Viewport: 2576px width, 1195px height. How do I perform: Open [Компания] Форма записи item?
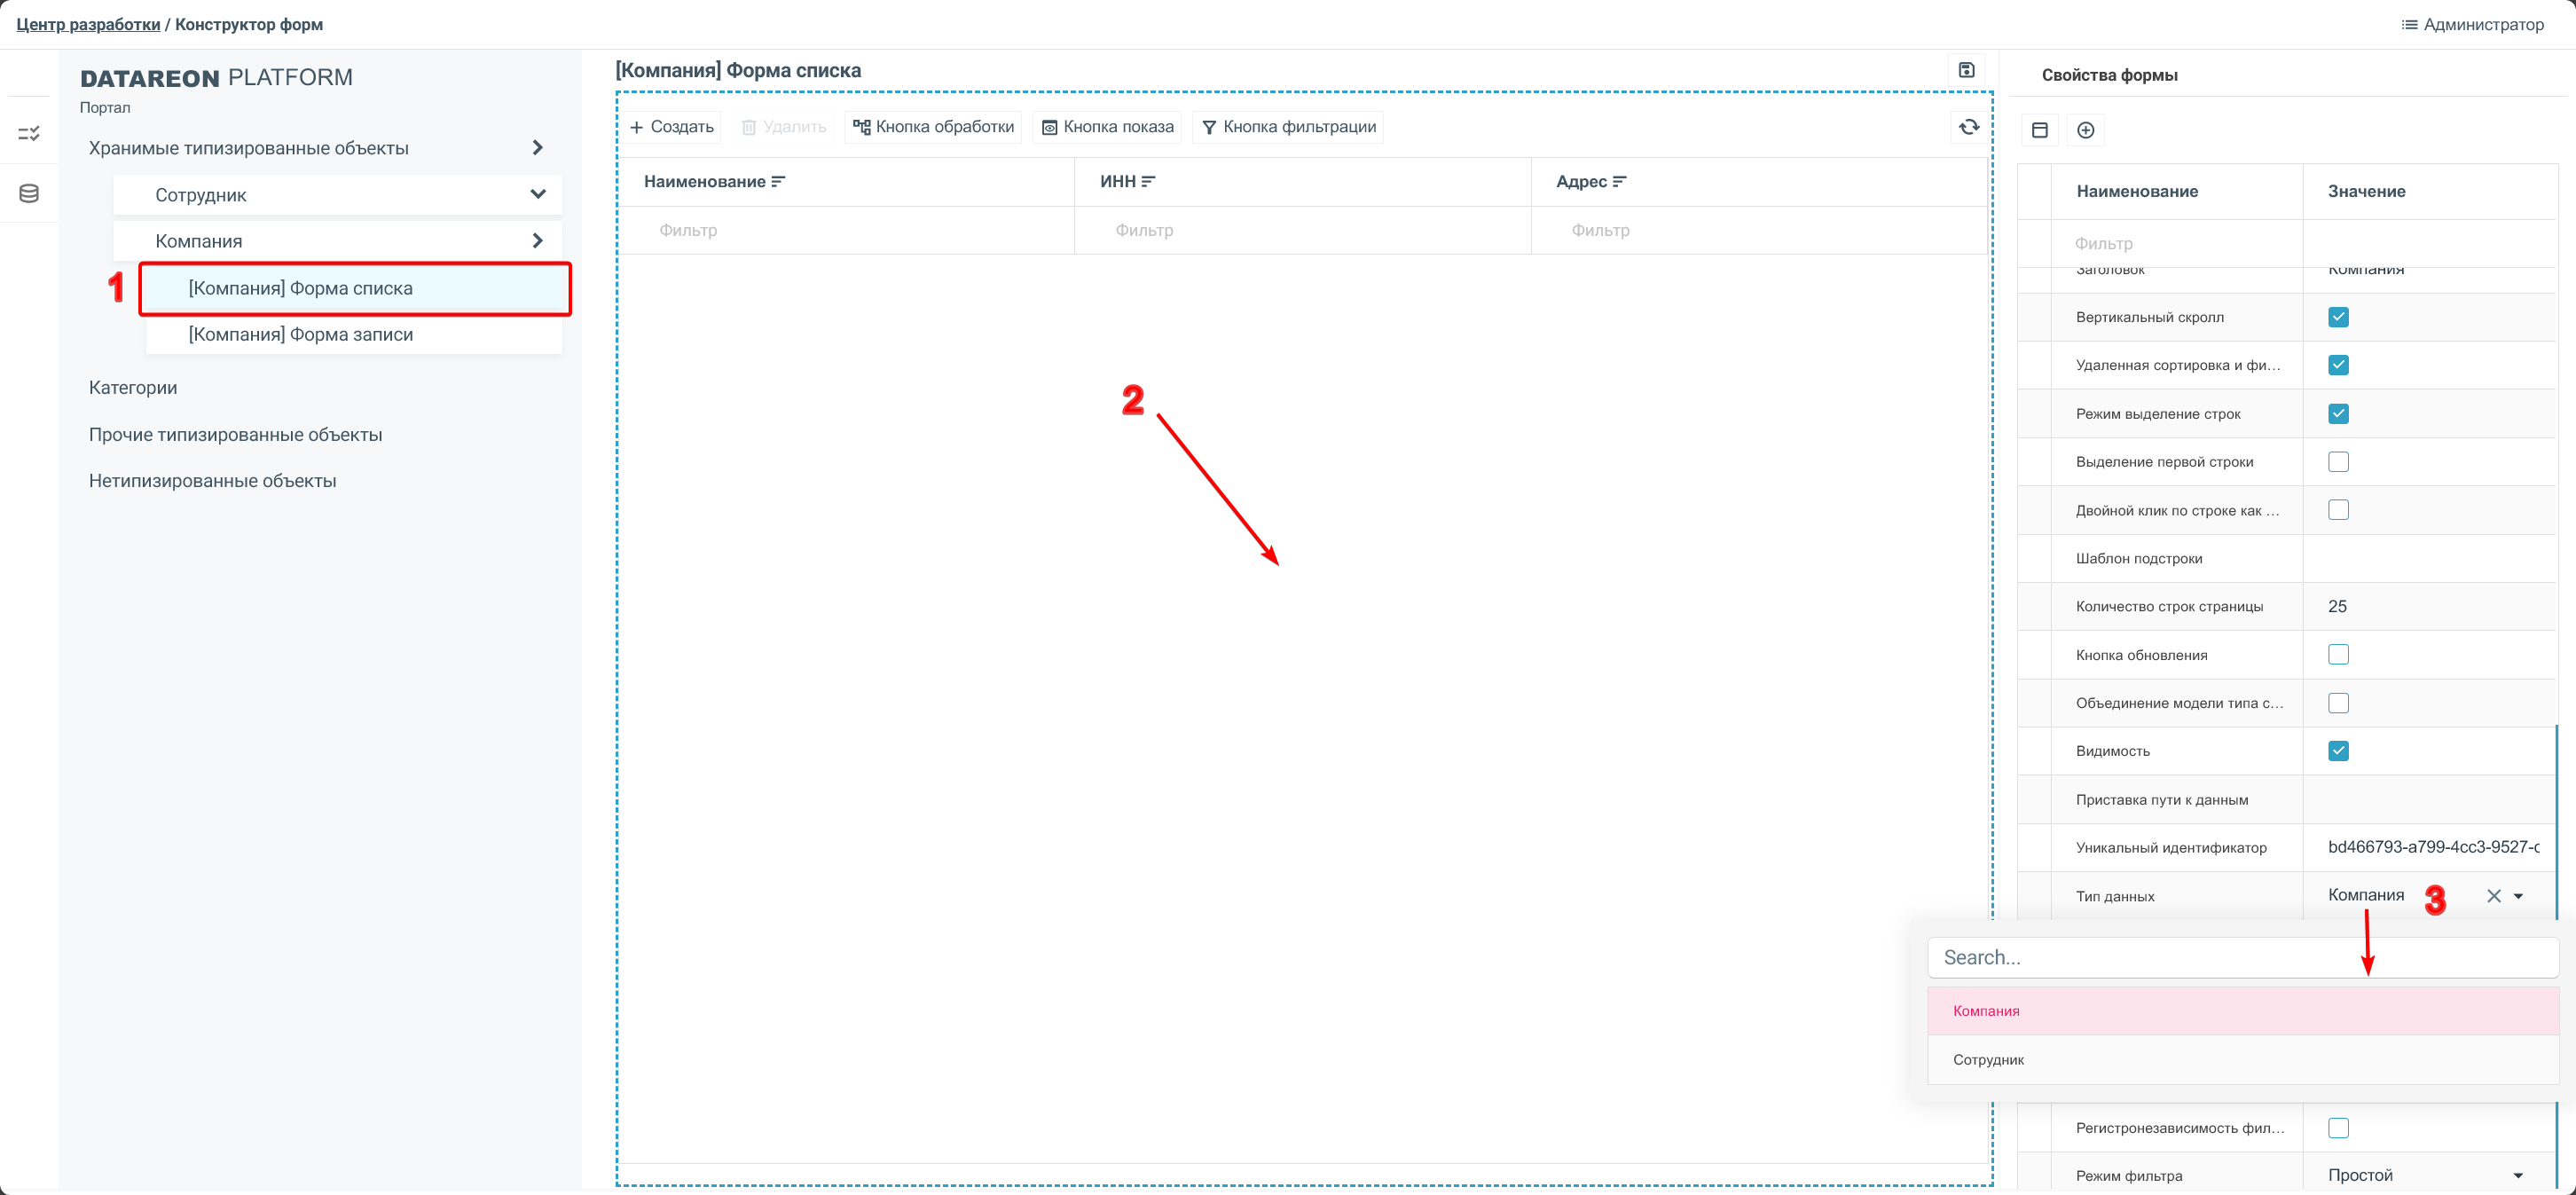point(300,334)
